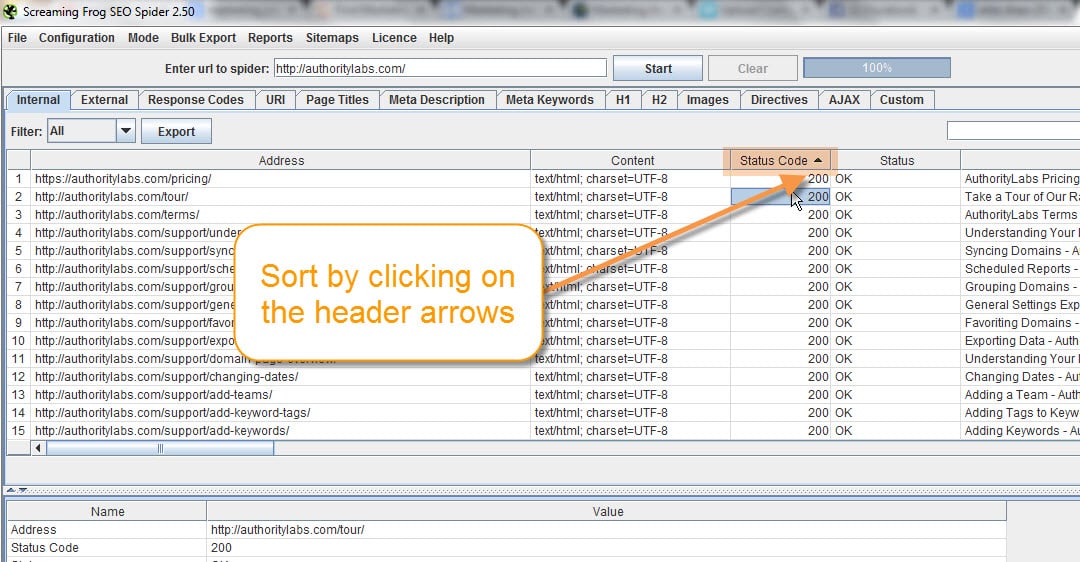Click the search box beside the Export row
This screenshot has height=562, width=1080.
pyautogui.click(x=1013, y=130)
